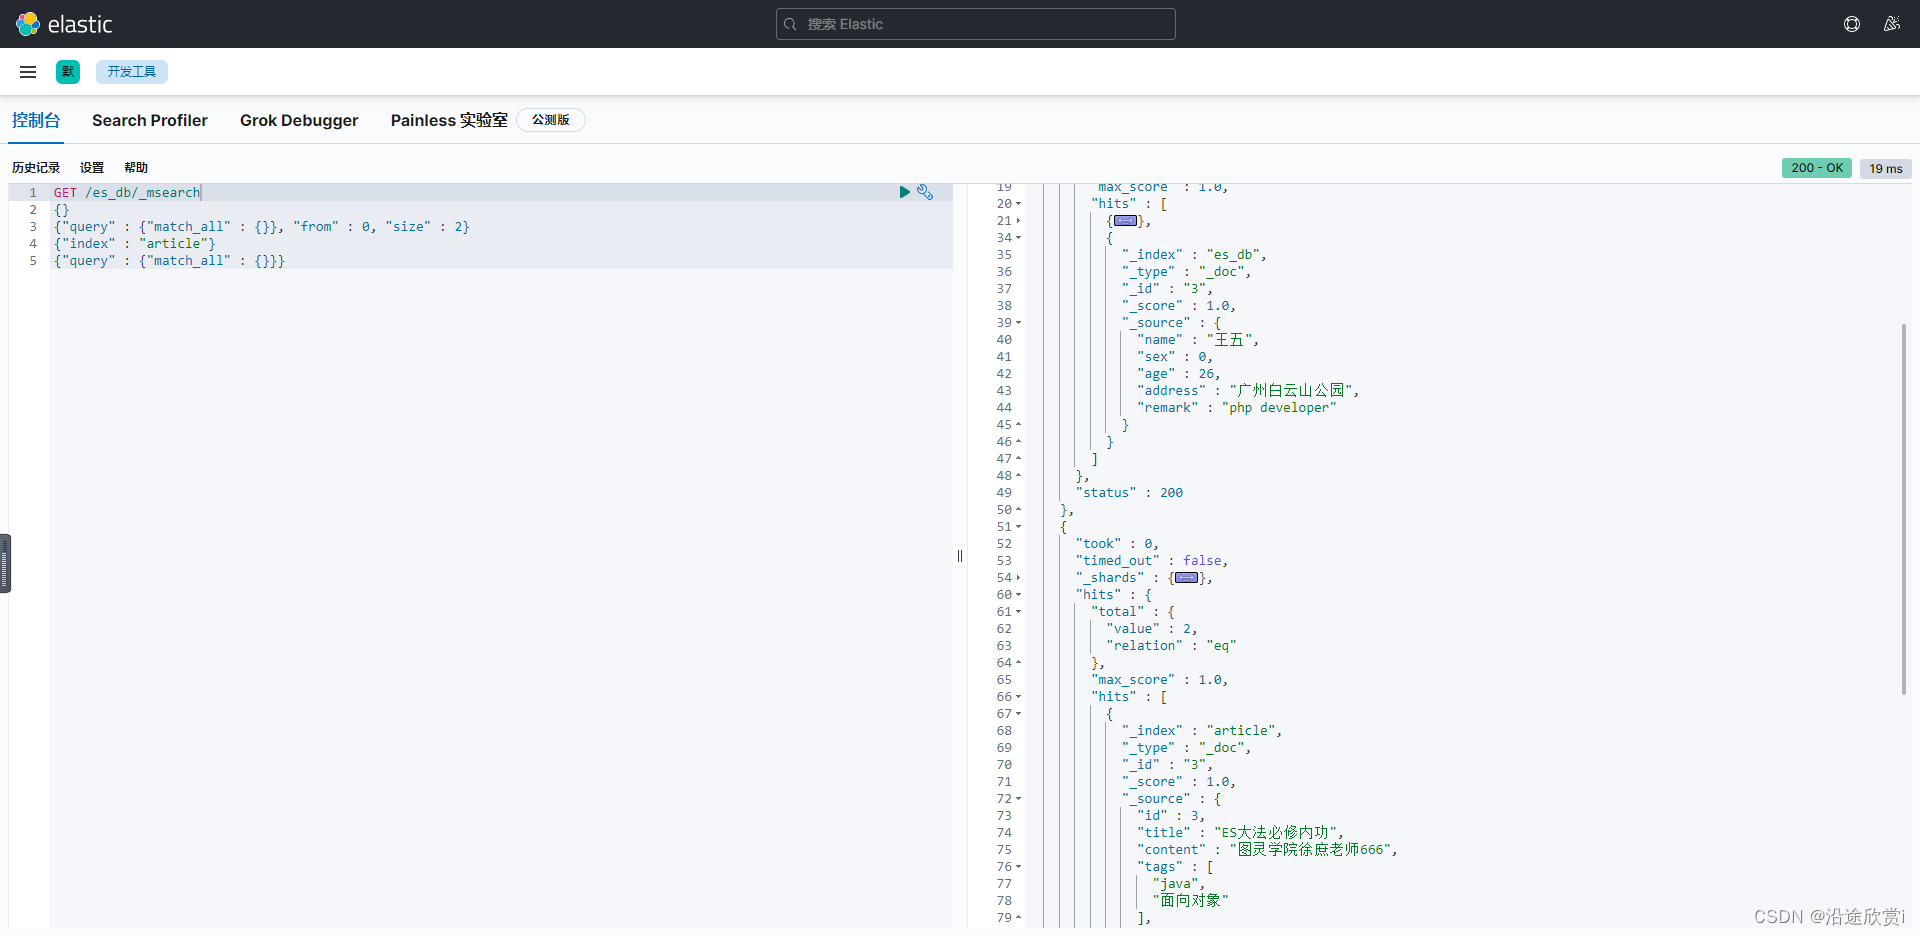
Task: Open the newsfeed icon at top right
Action: tap(1891, 24)
